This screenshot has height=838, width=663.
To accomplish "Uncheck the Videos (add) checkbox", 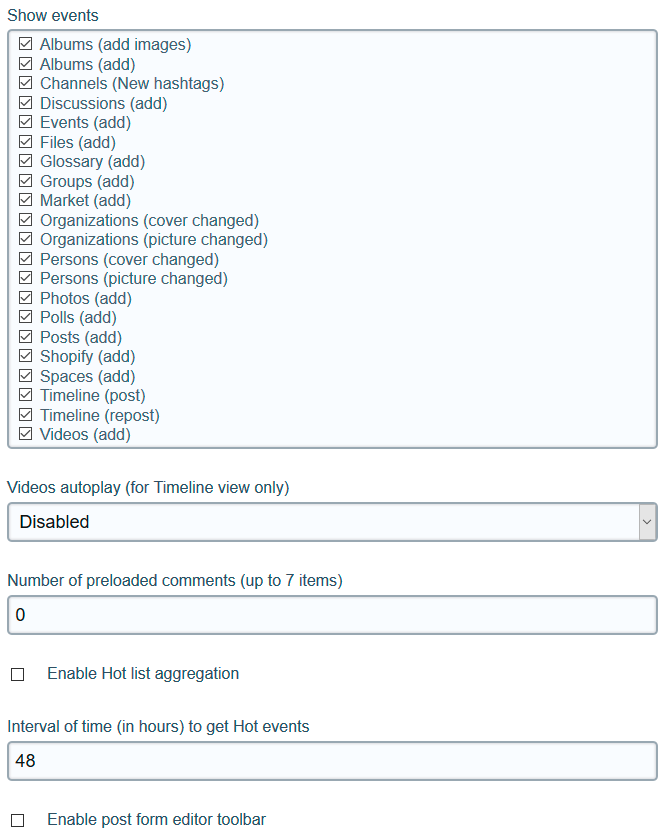I will [x=26, y=435].
